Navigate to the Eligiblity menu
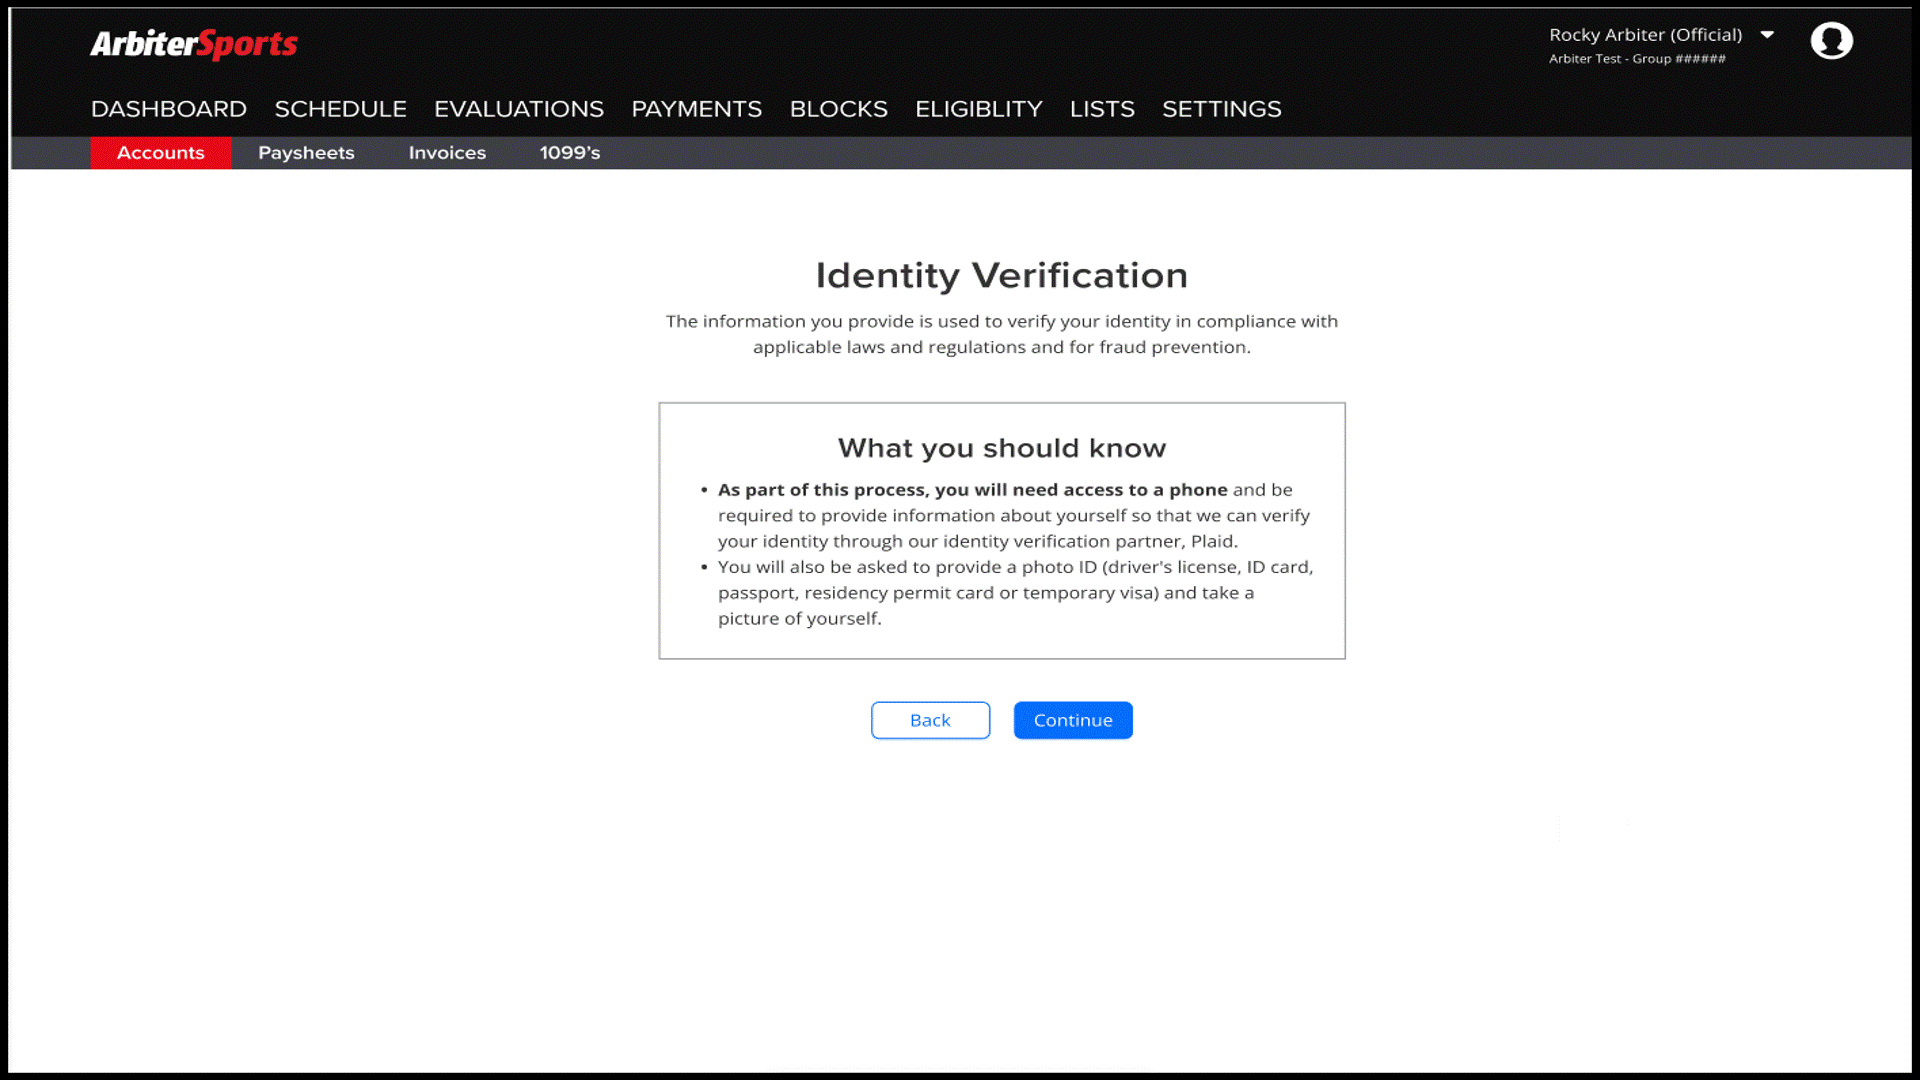 978,109
